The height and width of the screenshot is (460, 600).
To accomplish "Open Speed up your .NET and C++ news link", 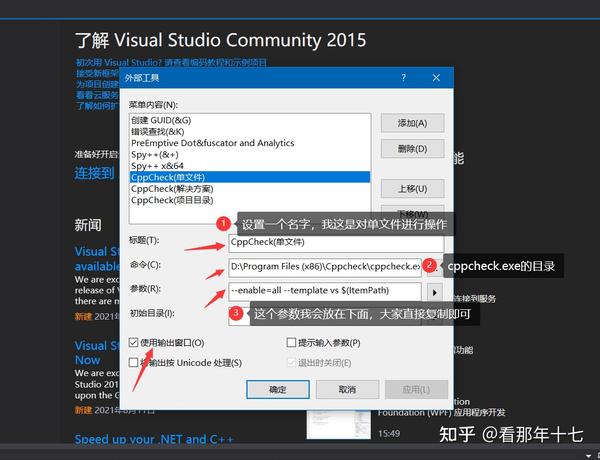I will [x=154, y=439].
